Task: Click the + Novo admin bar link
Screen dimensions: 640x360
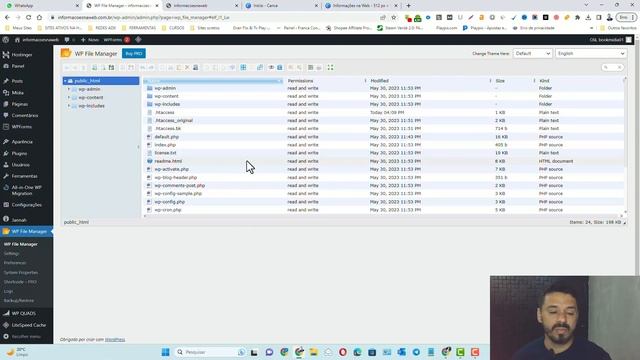Action: (x=90, y=40)
